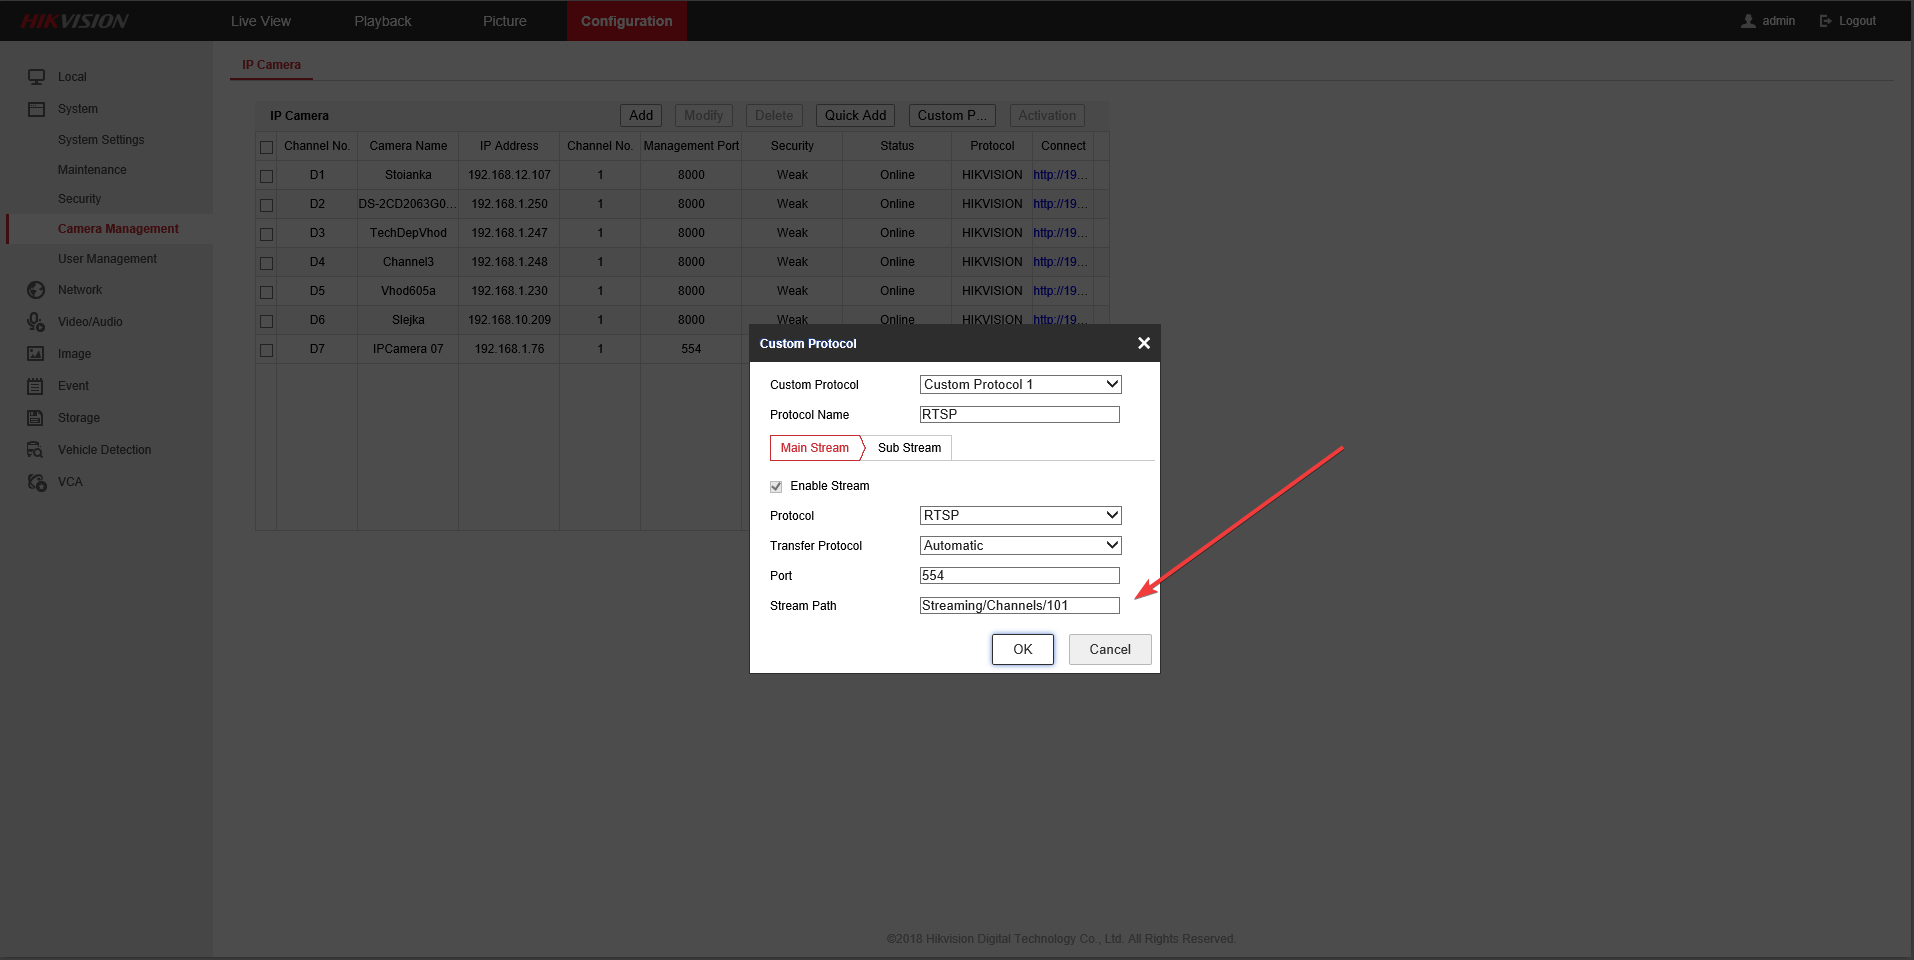The image size is (1914, 960).
Task: Click the admin user icon
Action: [1748, 21]
